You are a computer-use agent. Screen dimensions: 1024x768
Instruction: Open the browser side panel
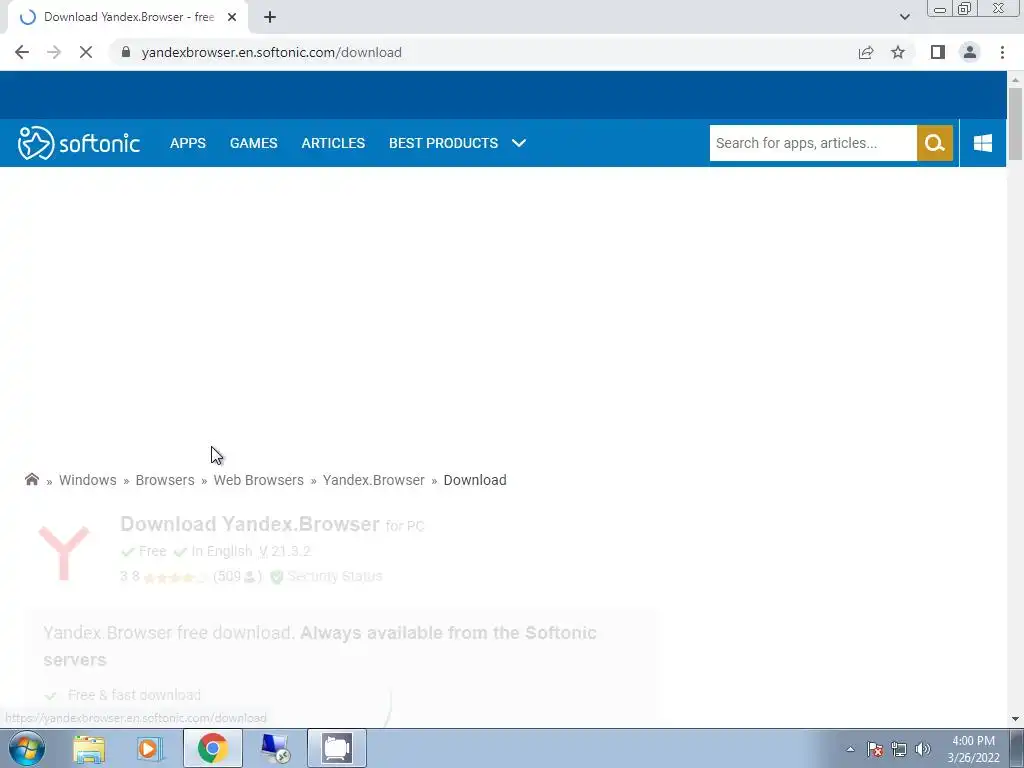(938, 52)
